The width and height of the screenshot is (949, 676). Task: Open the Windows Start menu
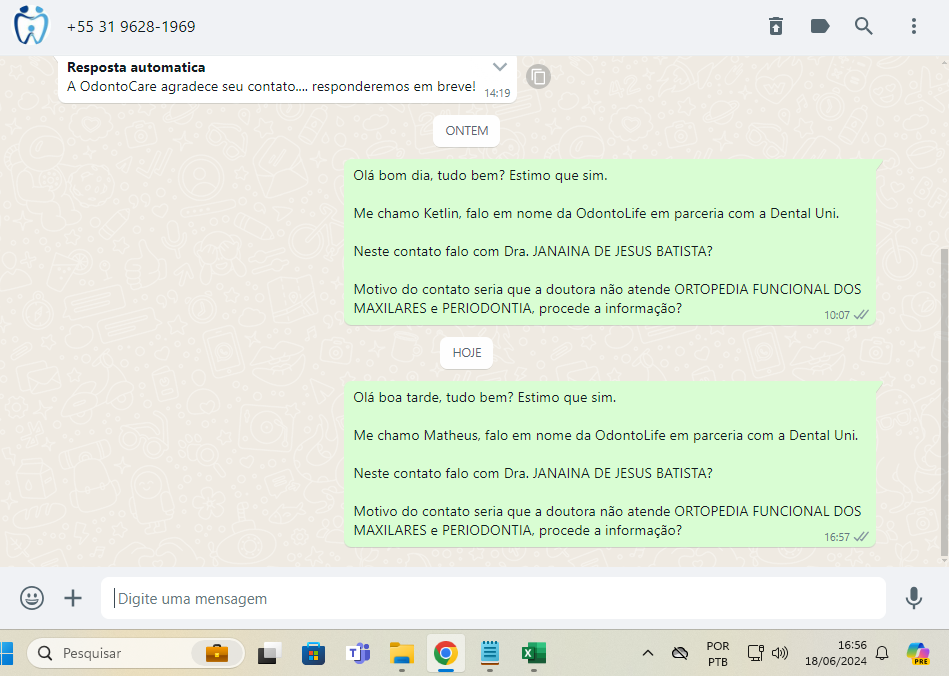(6, 653)
